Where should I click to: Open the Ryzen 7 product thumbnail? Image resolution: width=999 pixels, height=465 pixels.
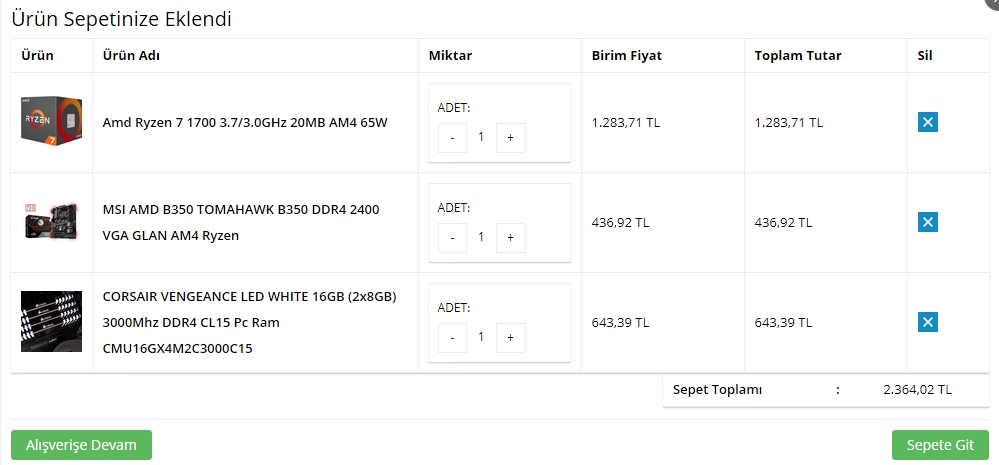[51, 121]
